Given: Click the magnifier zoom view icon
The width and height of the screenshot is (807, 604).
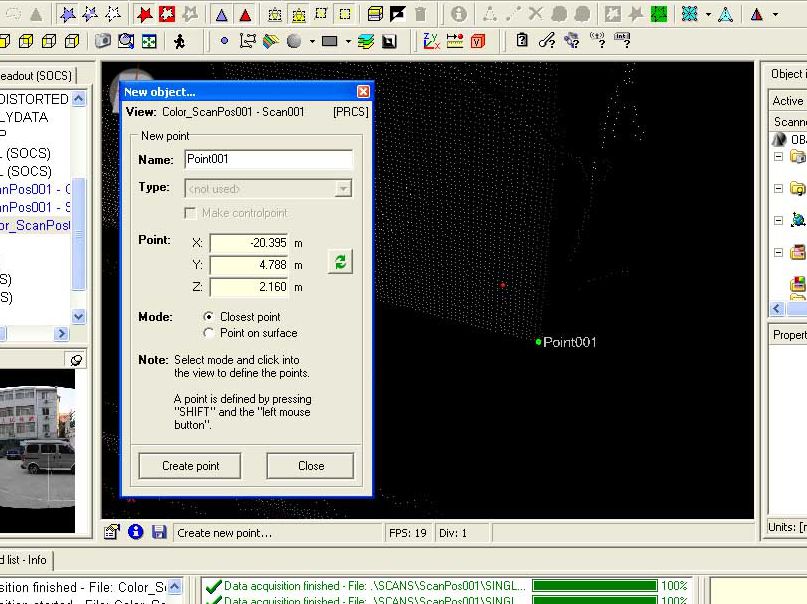Looking at the screenshot, I should [x=126, y=41].
